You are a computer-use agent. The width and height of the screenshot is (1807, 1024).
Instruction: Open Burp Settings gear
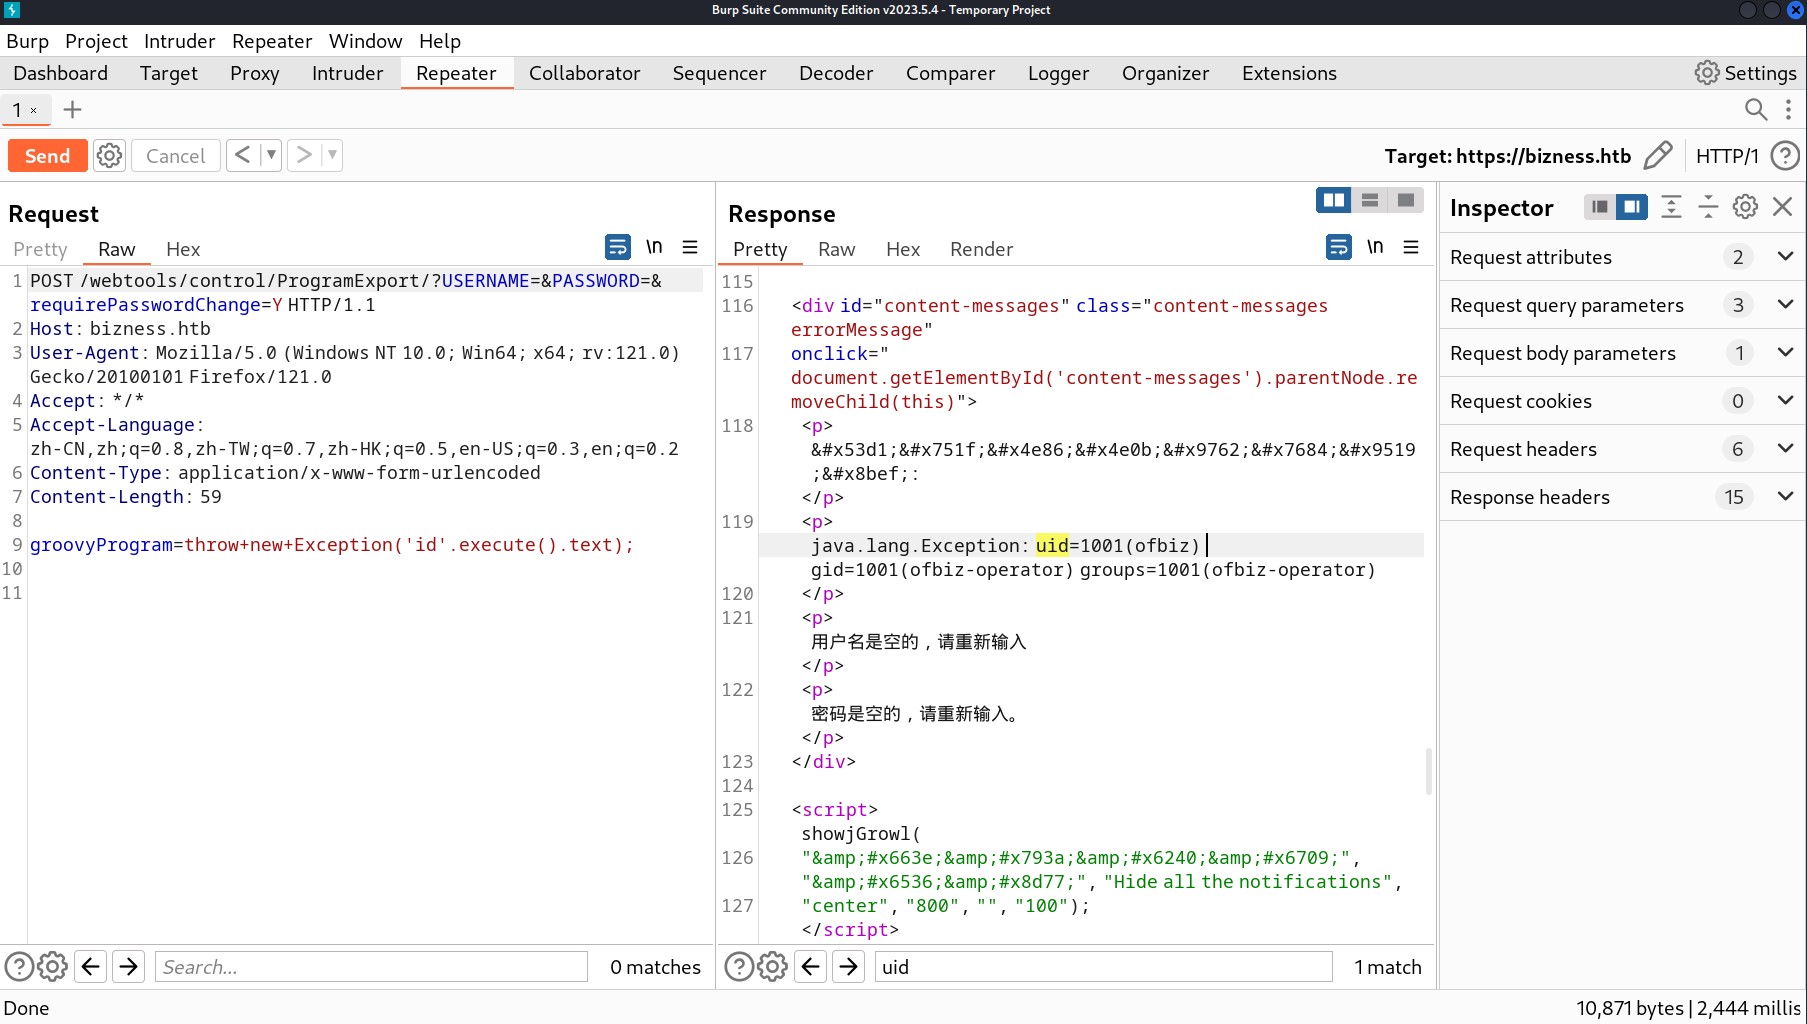click(1746, 73)
